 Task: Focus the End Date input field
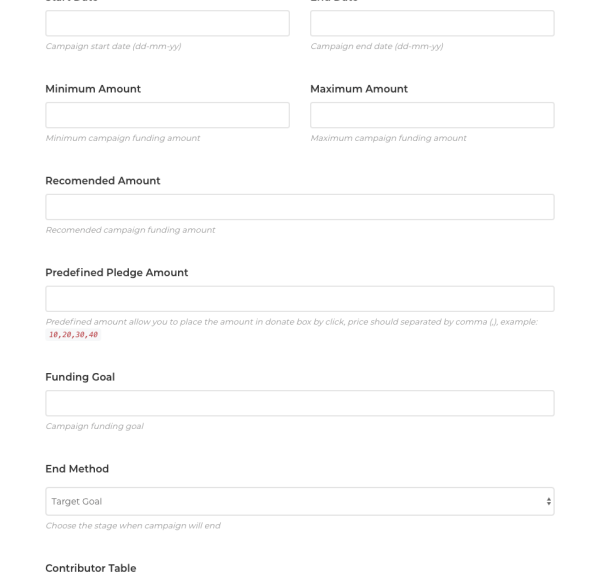432,24
